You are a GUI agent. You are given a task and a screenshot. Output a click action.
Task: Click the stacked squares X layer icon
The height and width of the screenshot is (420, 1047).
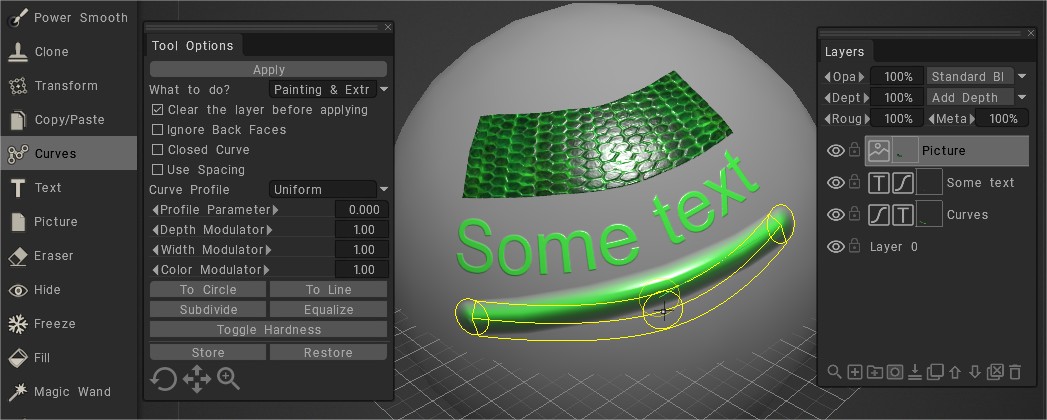click(995, 372)
